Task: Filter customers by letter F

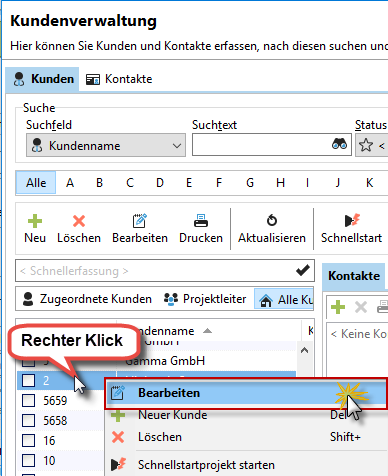Action: point(219,183)
